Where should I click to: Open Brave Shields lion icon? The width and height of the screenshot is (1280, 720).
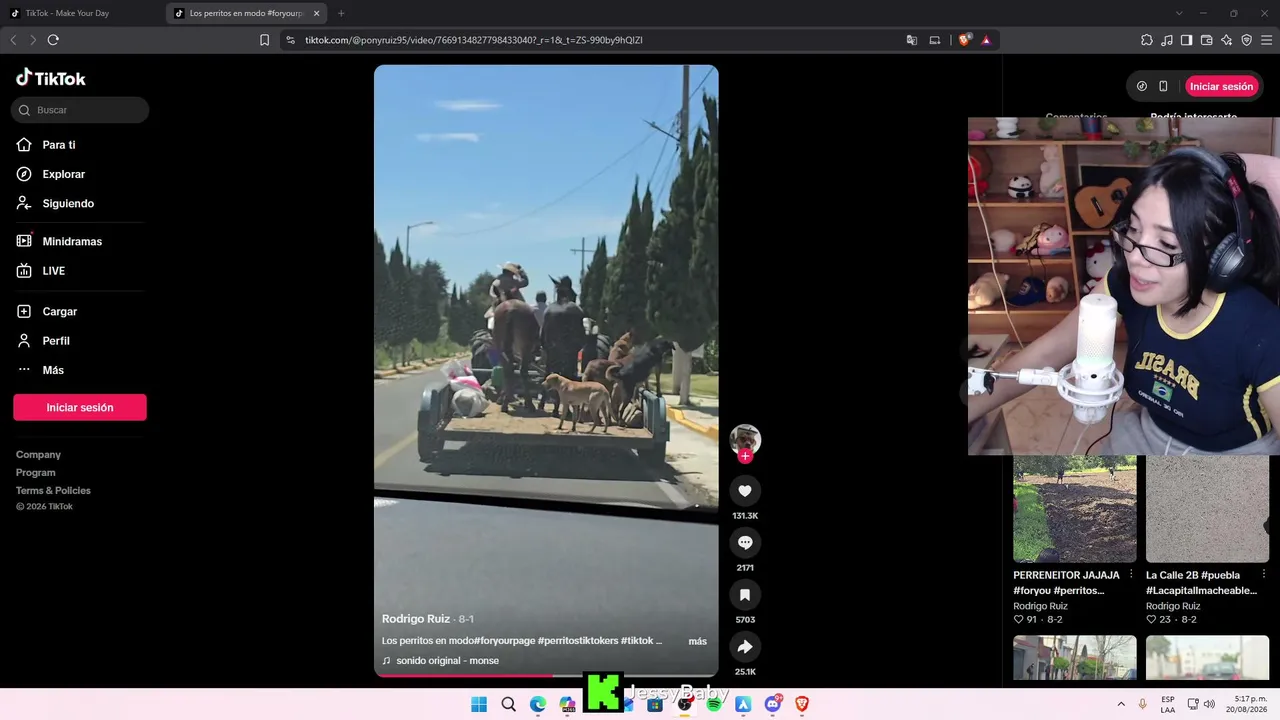[964, 40]
